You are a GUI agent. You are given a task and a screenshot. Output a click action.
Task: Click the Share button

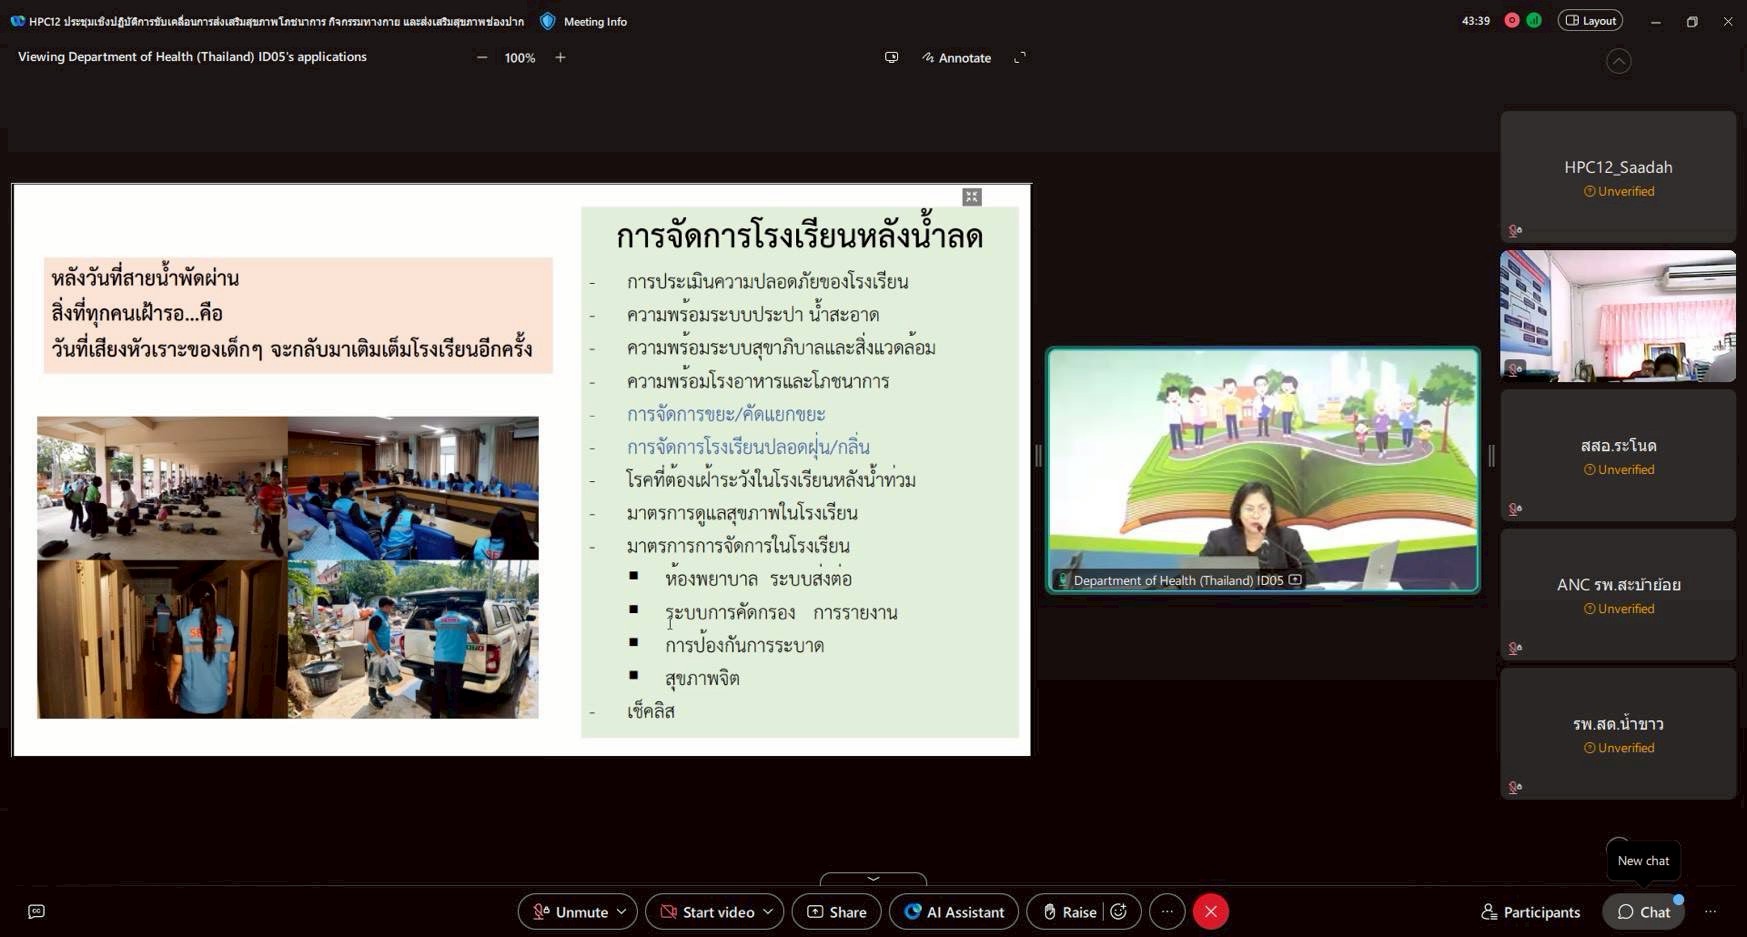(837, 912)
